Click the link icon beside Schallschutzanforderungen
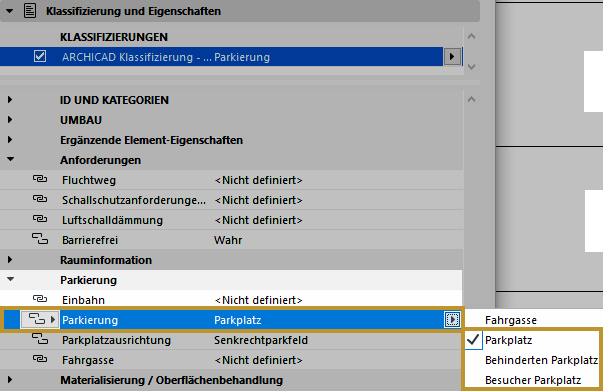 tap(40, 199)
